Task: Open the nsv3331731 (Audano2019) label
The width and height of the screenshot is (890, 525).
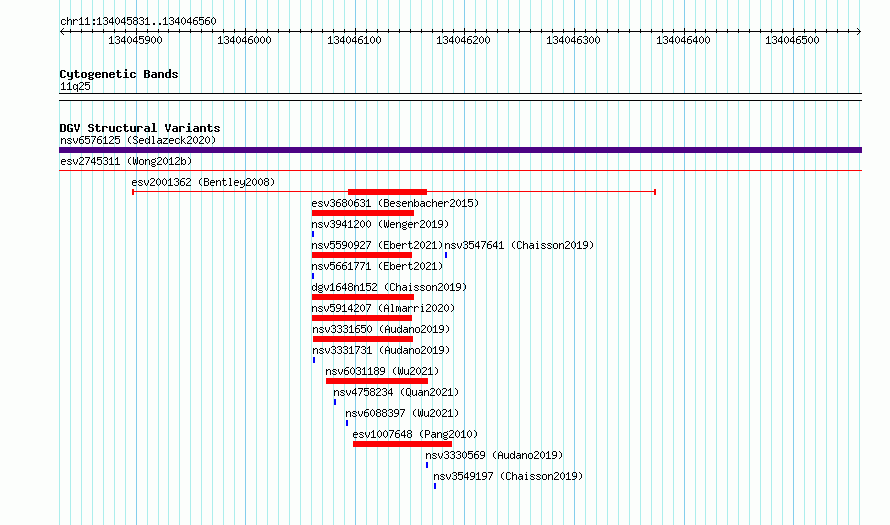Action: tap(381, 350)
